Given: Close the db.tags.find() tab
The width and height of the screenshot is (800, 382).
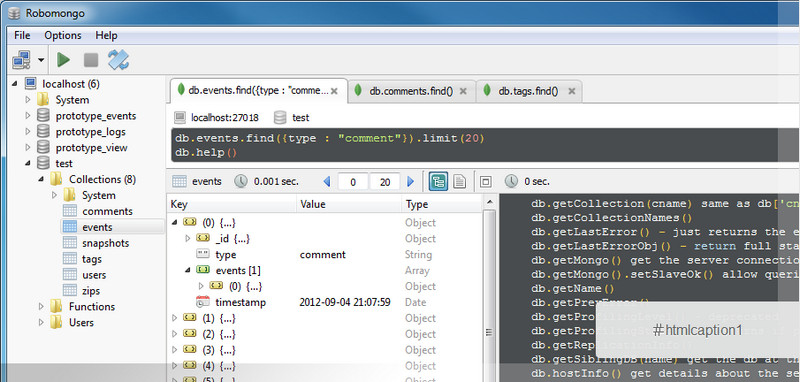Looking at the screenshot, I should (x=572, y=91).
